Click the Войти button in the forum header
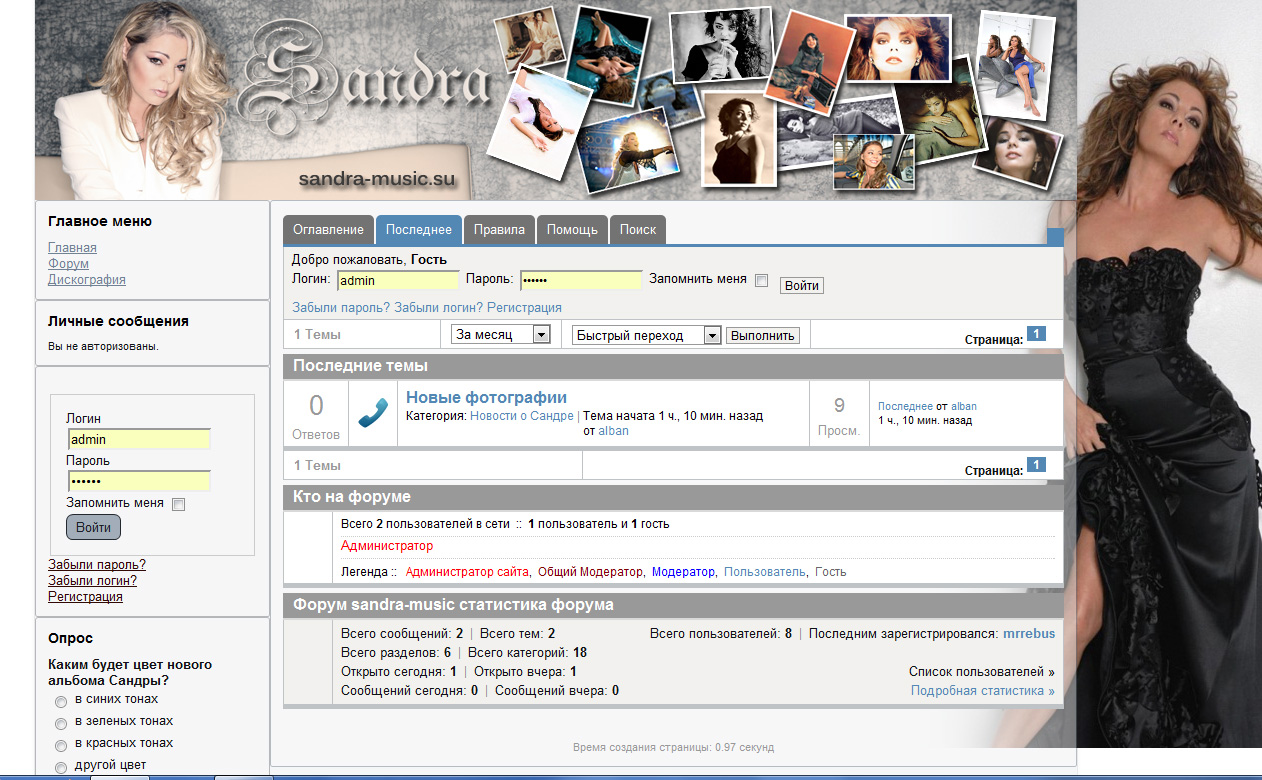This screenshot has height=780, width=1262. 802,285
